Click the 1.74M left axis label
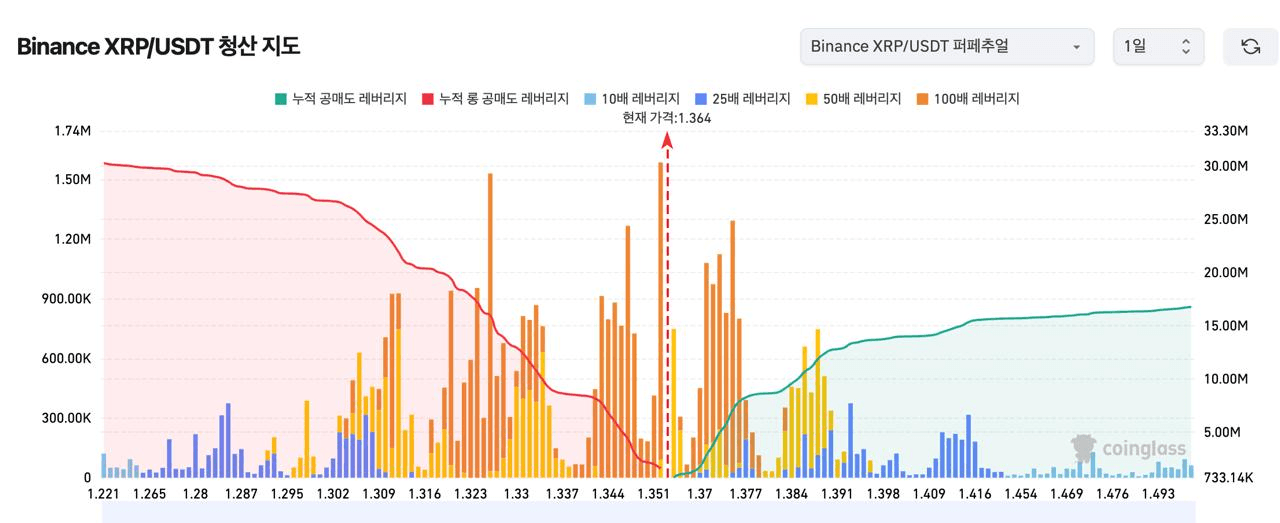 point(73,131)
